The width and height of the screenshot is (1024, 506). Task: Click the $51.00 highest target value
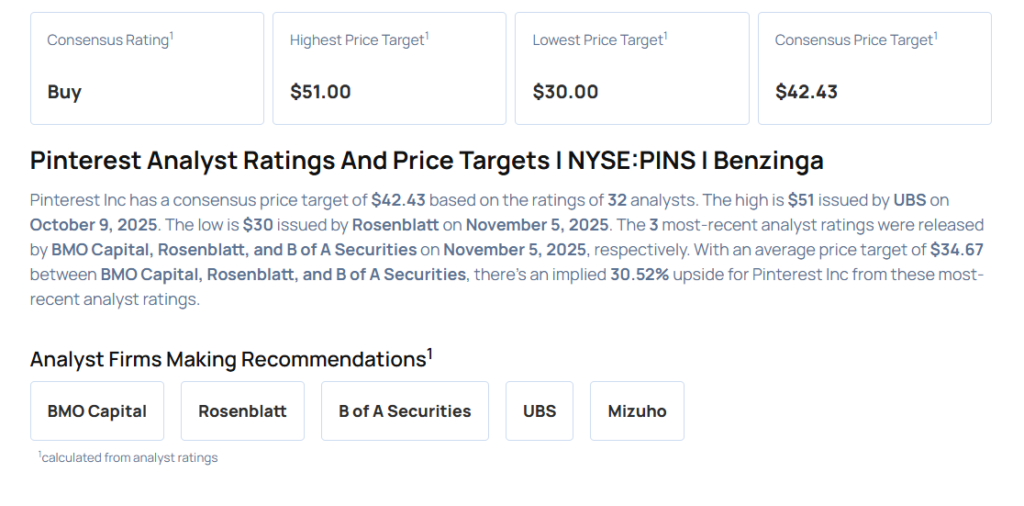point(320,92)
